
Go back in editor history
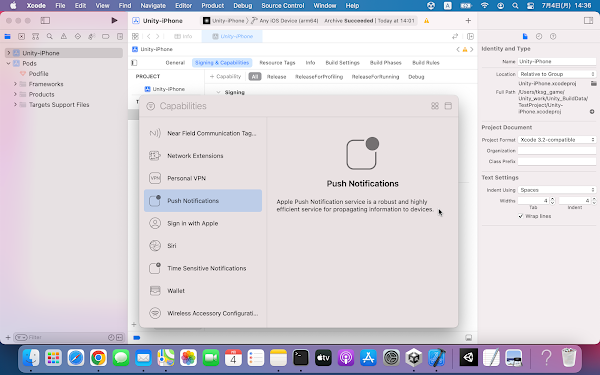(148, 36)
